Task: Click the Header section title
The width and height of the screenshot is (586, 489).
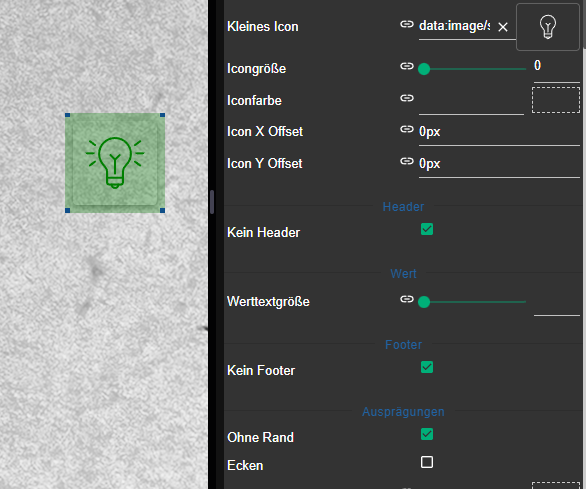Action: (x=403, y=207)
